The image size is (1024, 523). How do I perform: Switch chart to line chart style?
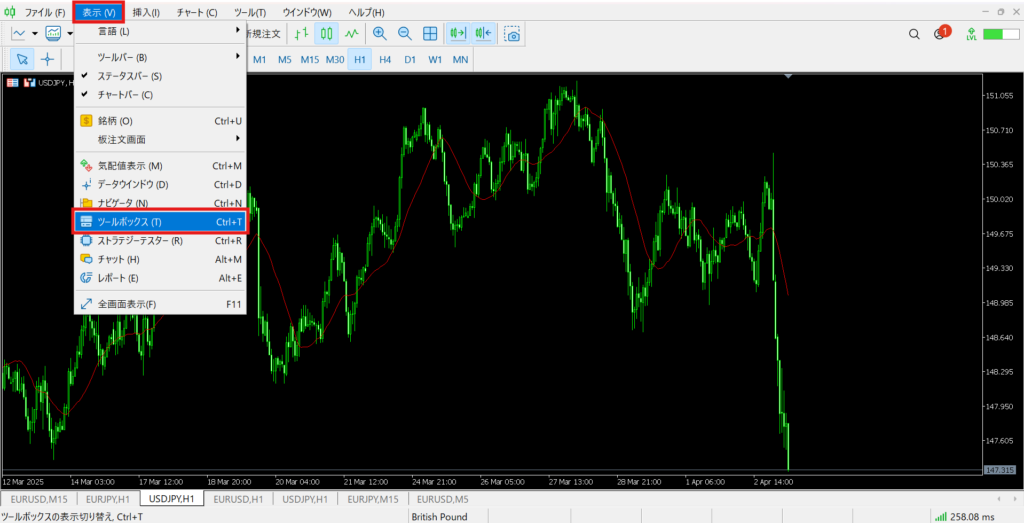[x=352, y=34]
